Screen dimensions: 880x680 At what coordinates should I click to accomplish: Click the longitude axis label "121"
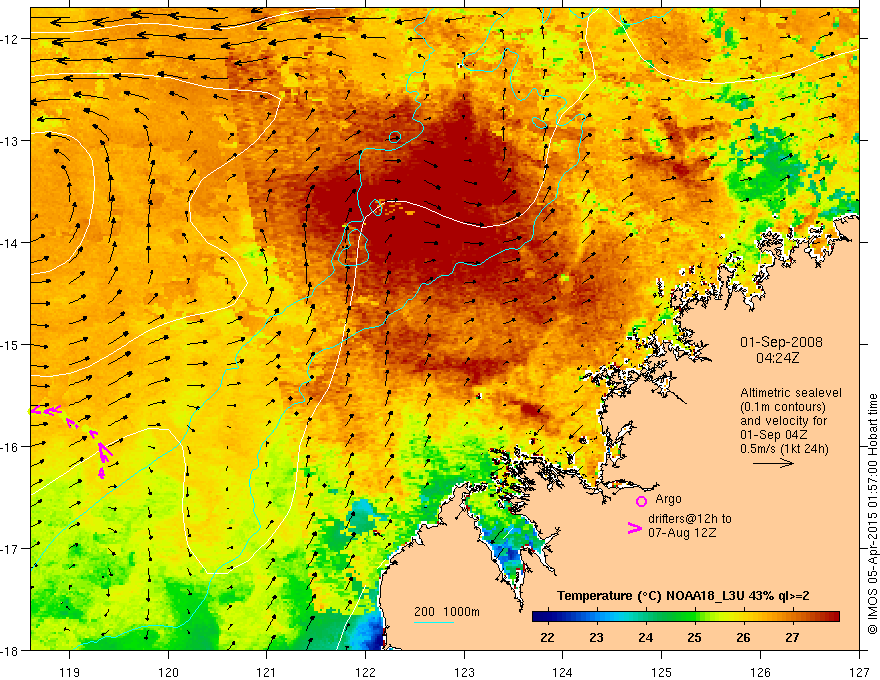click(267, 672)
